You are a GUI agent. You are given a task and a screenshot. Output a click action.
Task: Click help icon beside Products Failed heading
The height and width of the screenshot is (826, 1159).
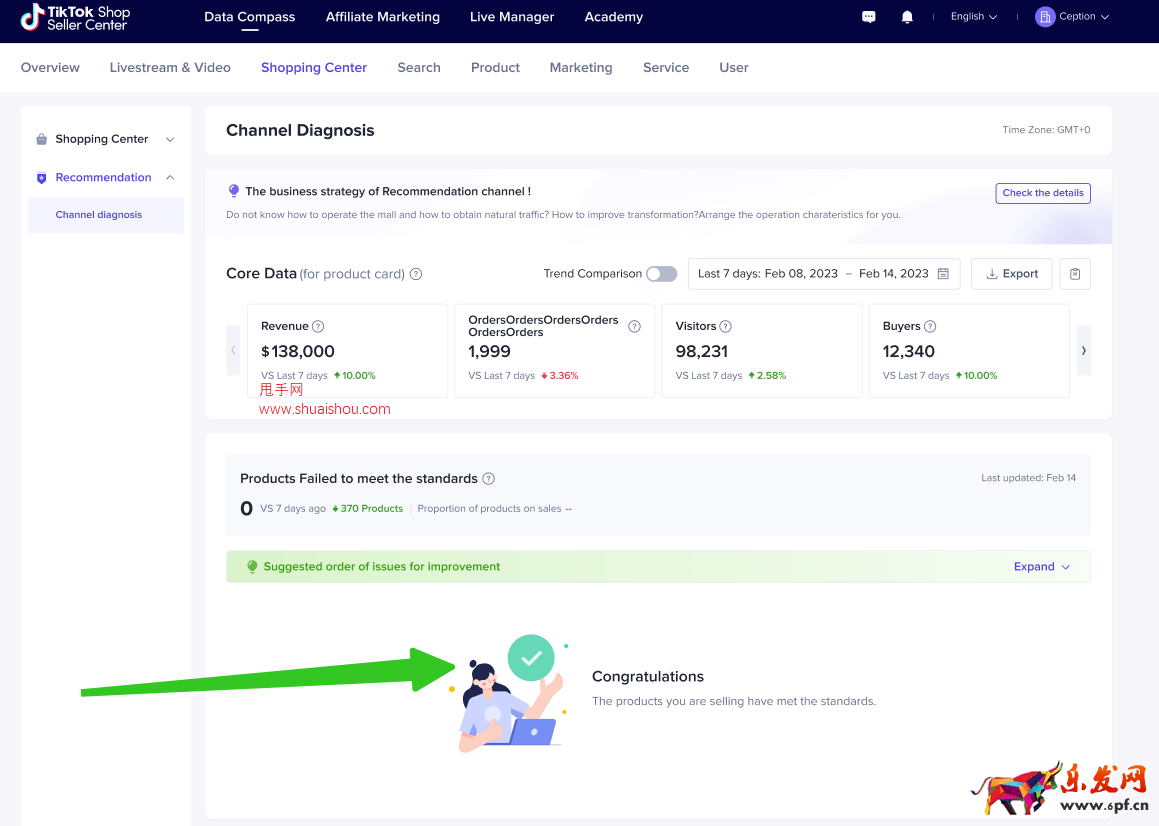(x=488, y=479)
